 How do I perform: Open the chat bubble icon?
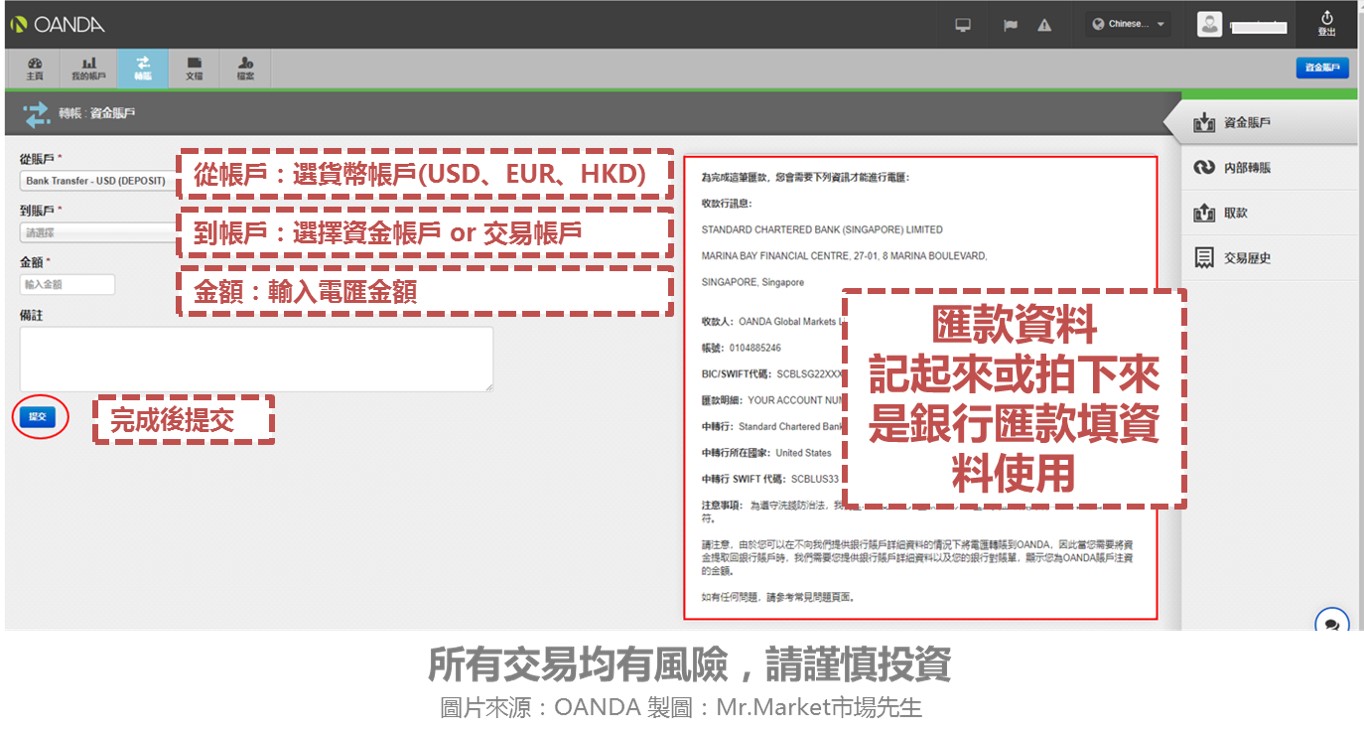pyautogui.click(x=1331, y=624)
